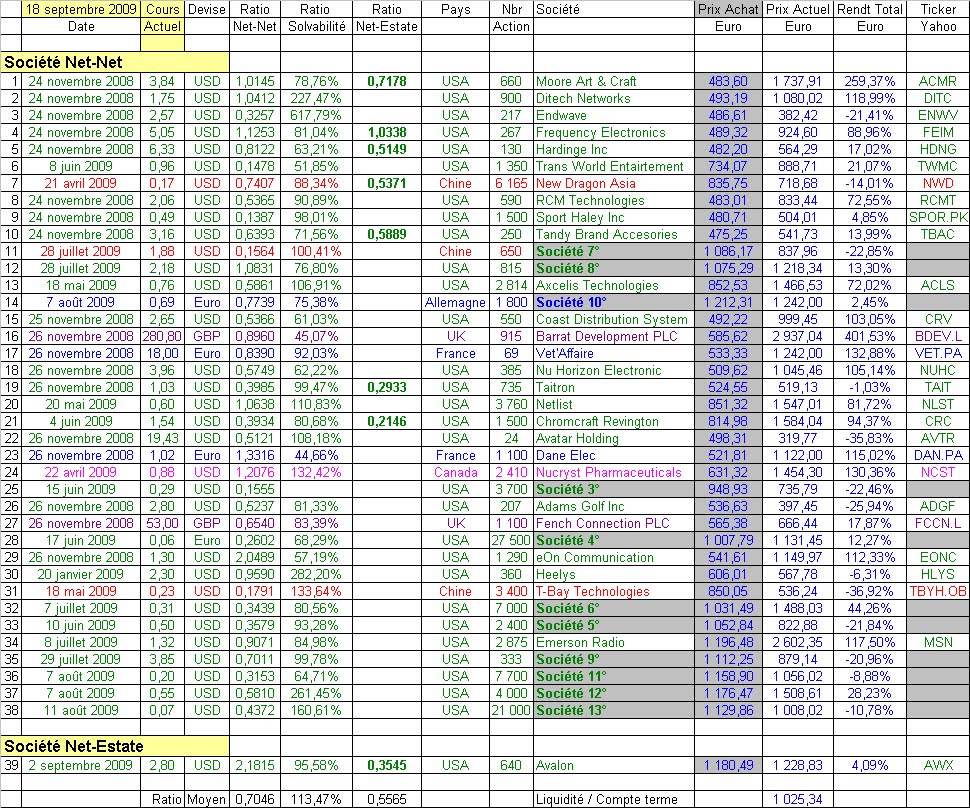The image size is (970, 808).
Task: Select 'Nu Horizon Electronic' cell
Action: click(x=614, y=371)
